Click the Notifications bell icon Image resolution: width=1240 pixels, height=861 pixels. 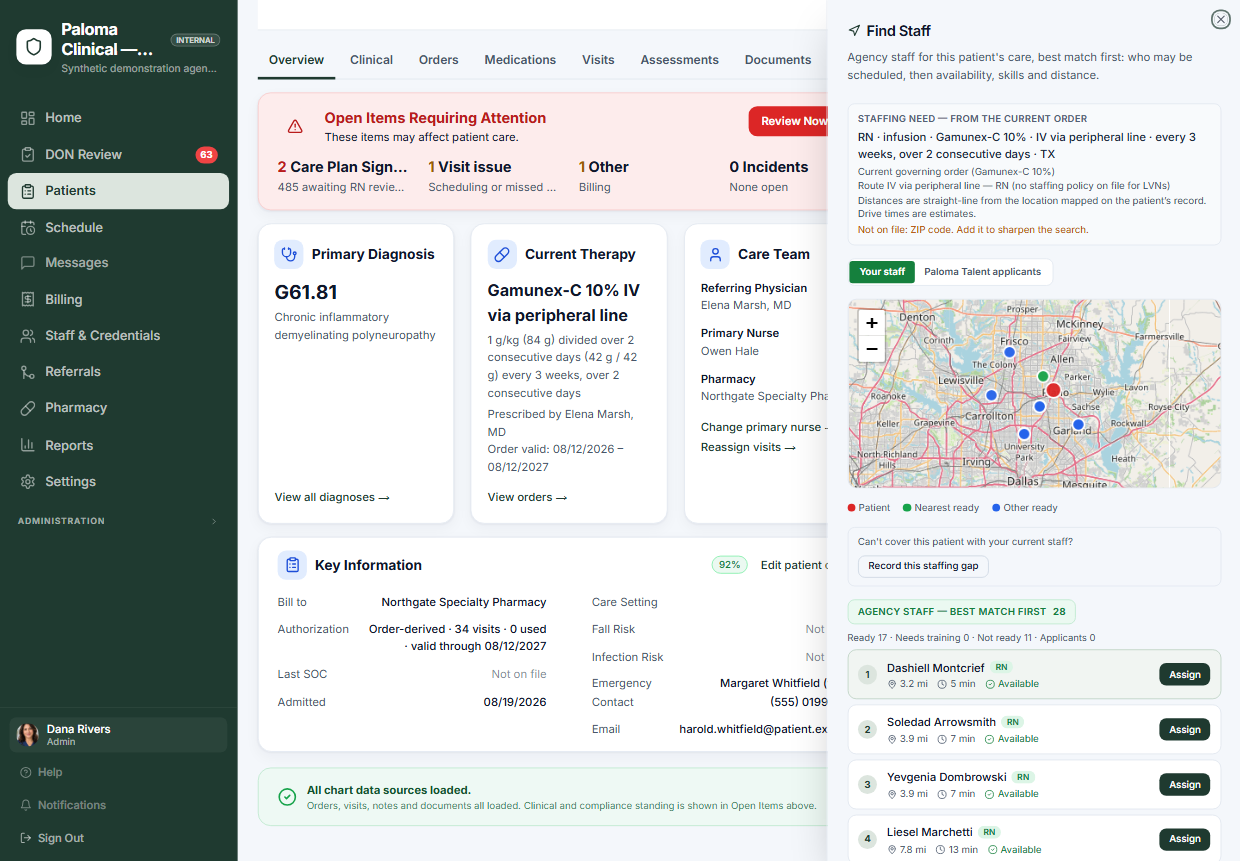click(x=26, y=806)
